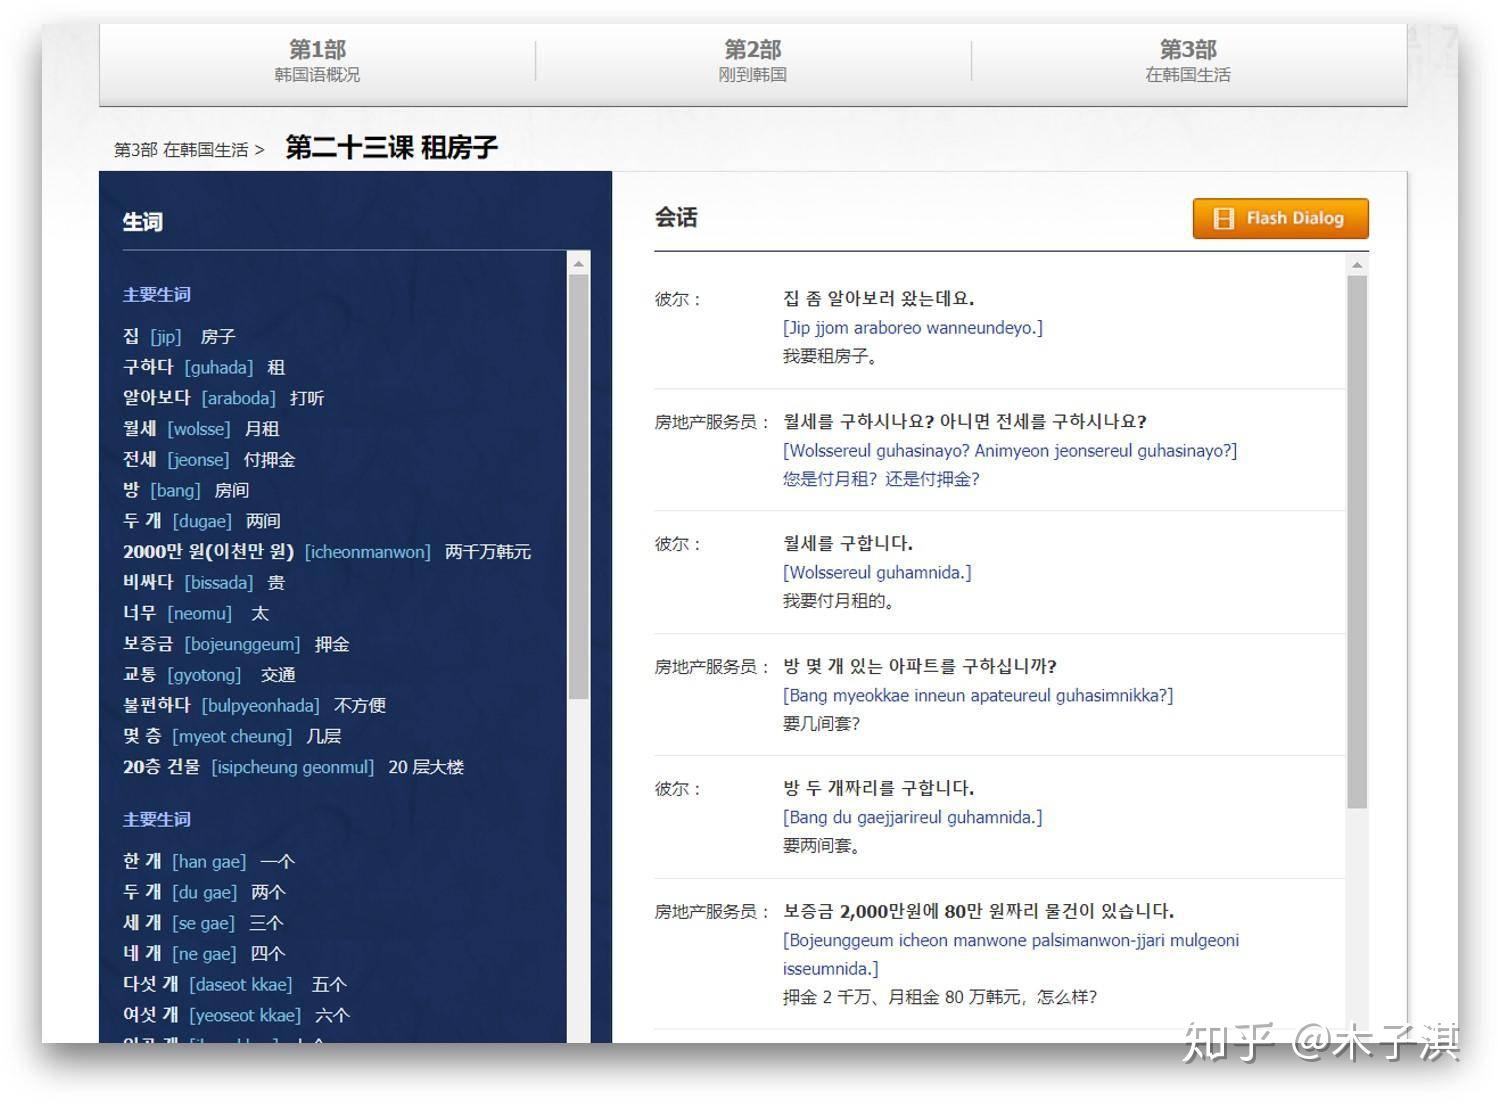1500x1103 pixels.
Task: Click the lesson title 第二十三课 租房子
Action: tap(390, 147)
